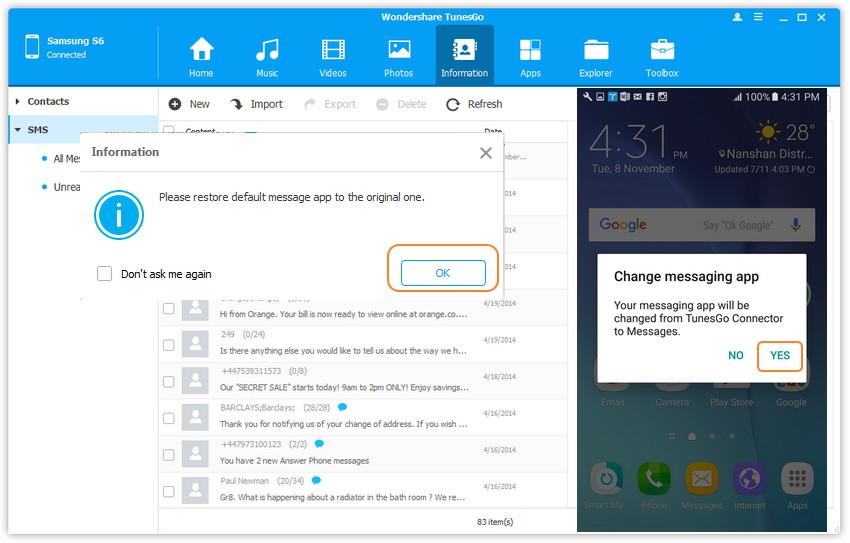Image resolution: width=850 pixels, height=543 pixels.
Task: Tap NO on Change messaging app prompt
Action: pyautogui.click(x=736, y=356)
